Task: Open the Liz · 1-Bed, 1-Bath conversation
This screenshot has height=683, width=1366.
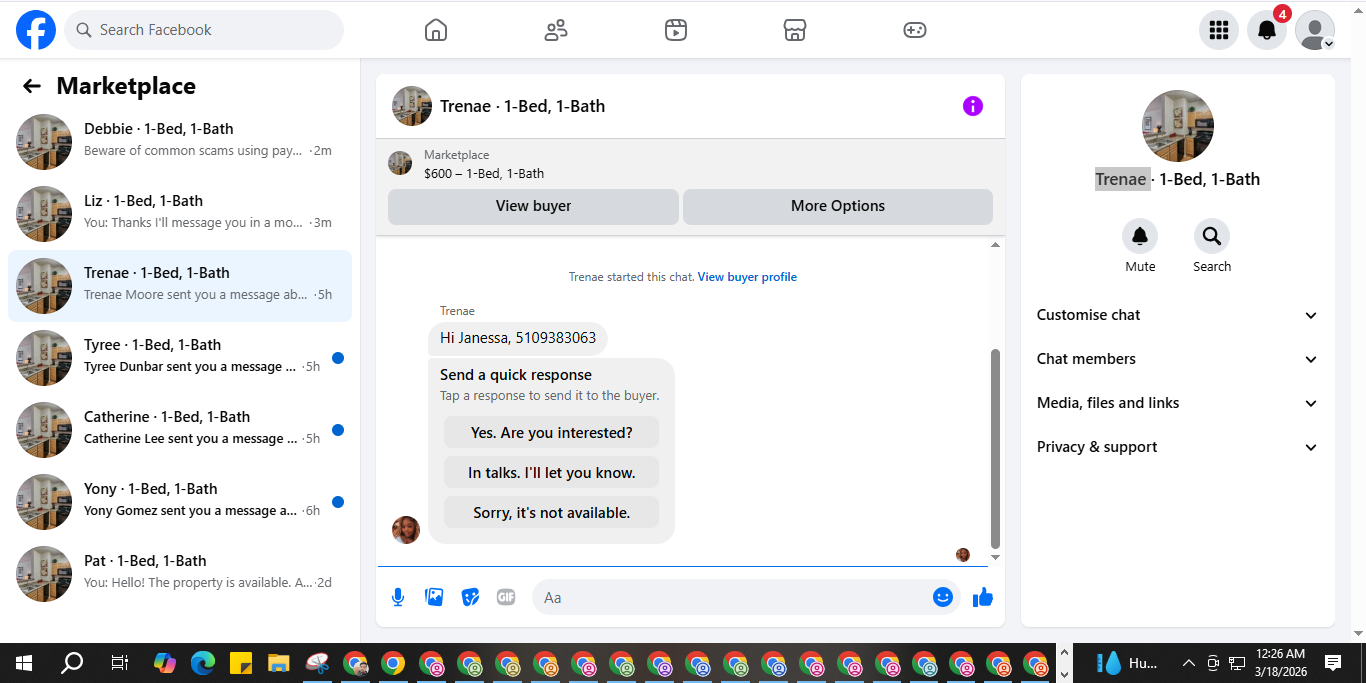Action: [x=180, y=214]
